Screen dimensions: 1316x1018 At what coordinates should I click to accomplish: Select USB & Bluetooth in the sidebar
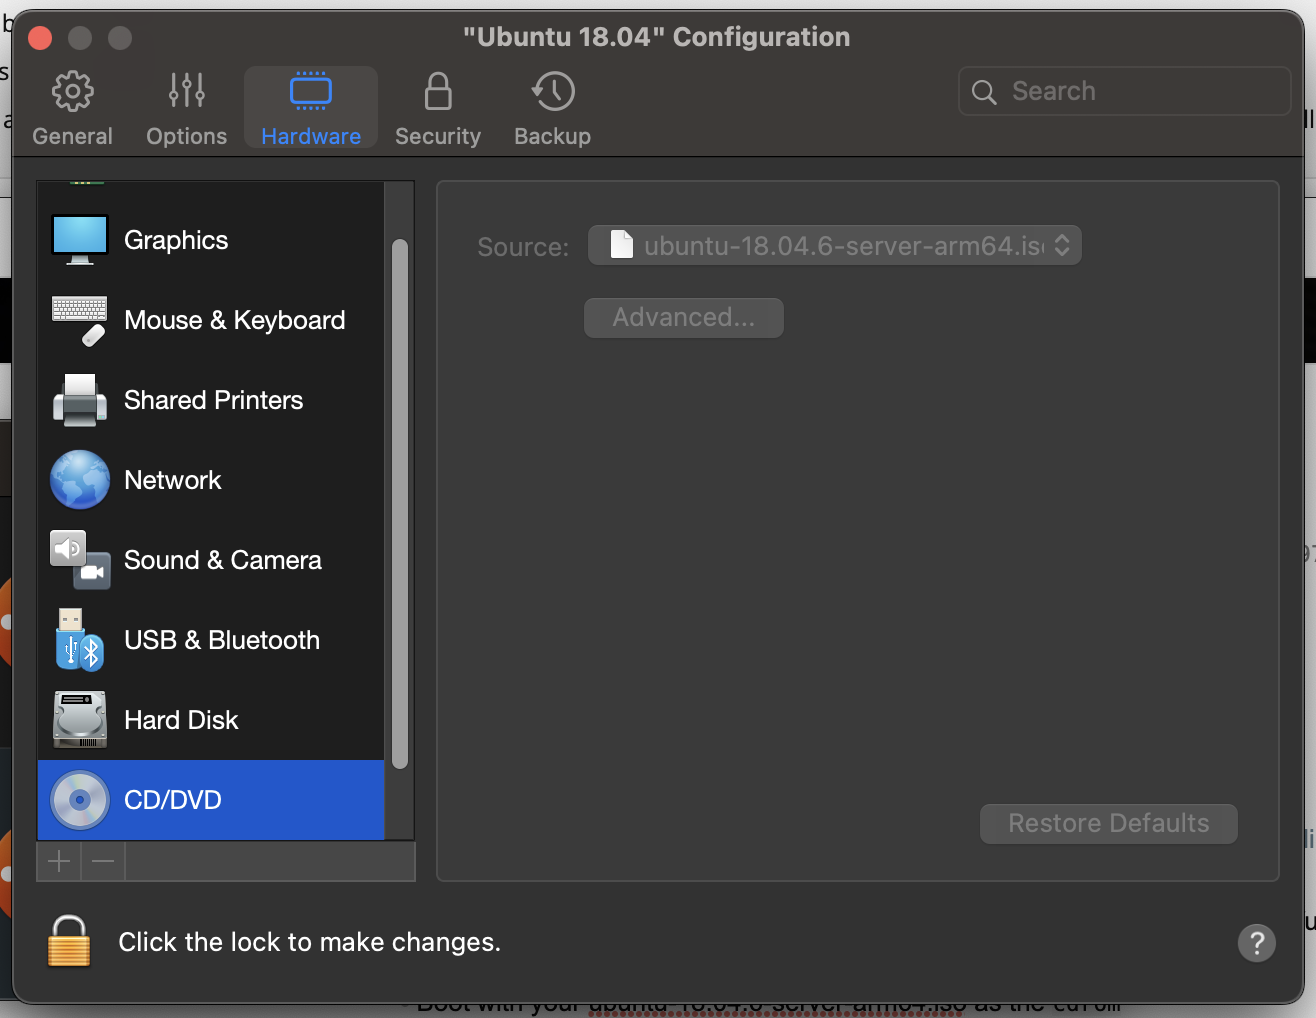[x=211, y=640]
